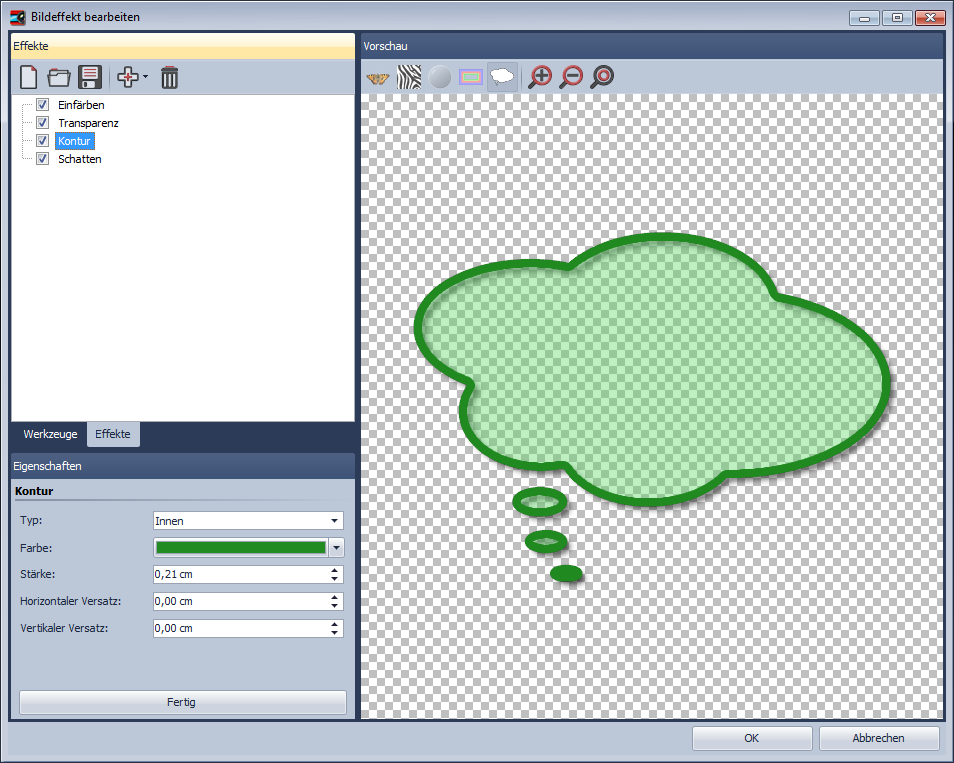
Task: Expand the Typ dropdown showing Innen
Action: click(333, 521)
